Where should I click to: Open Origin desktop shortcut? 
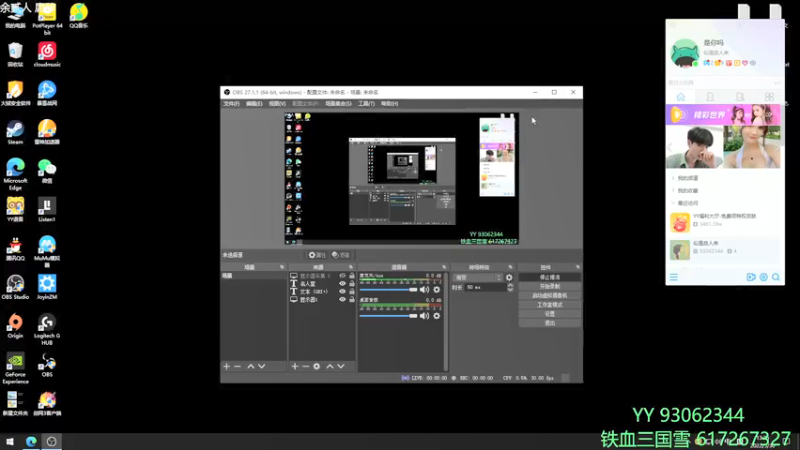pyautogui.click(x=15, y=326)
